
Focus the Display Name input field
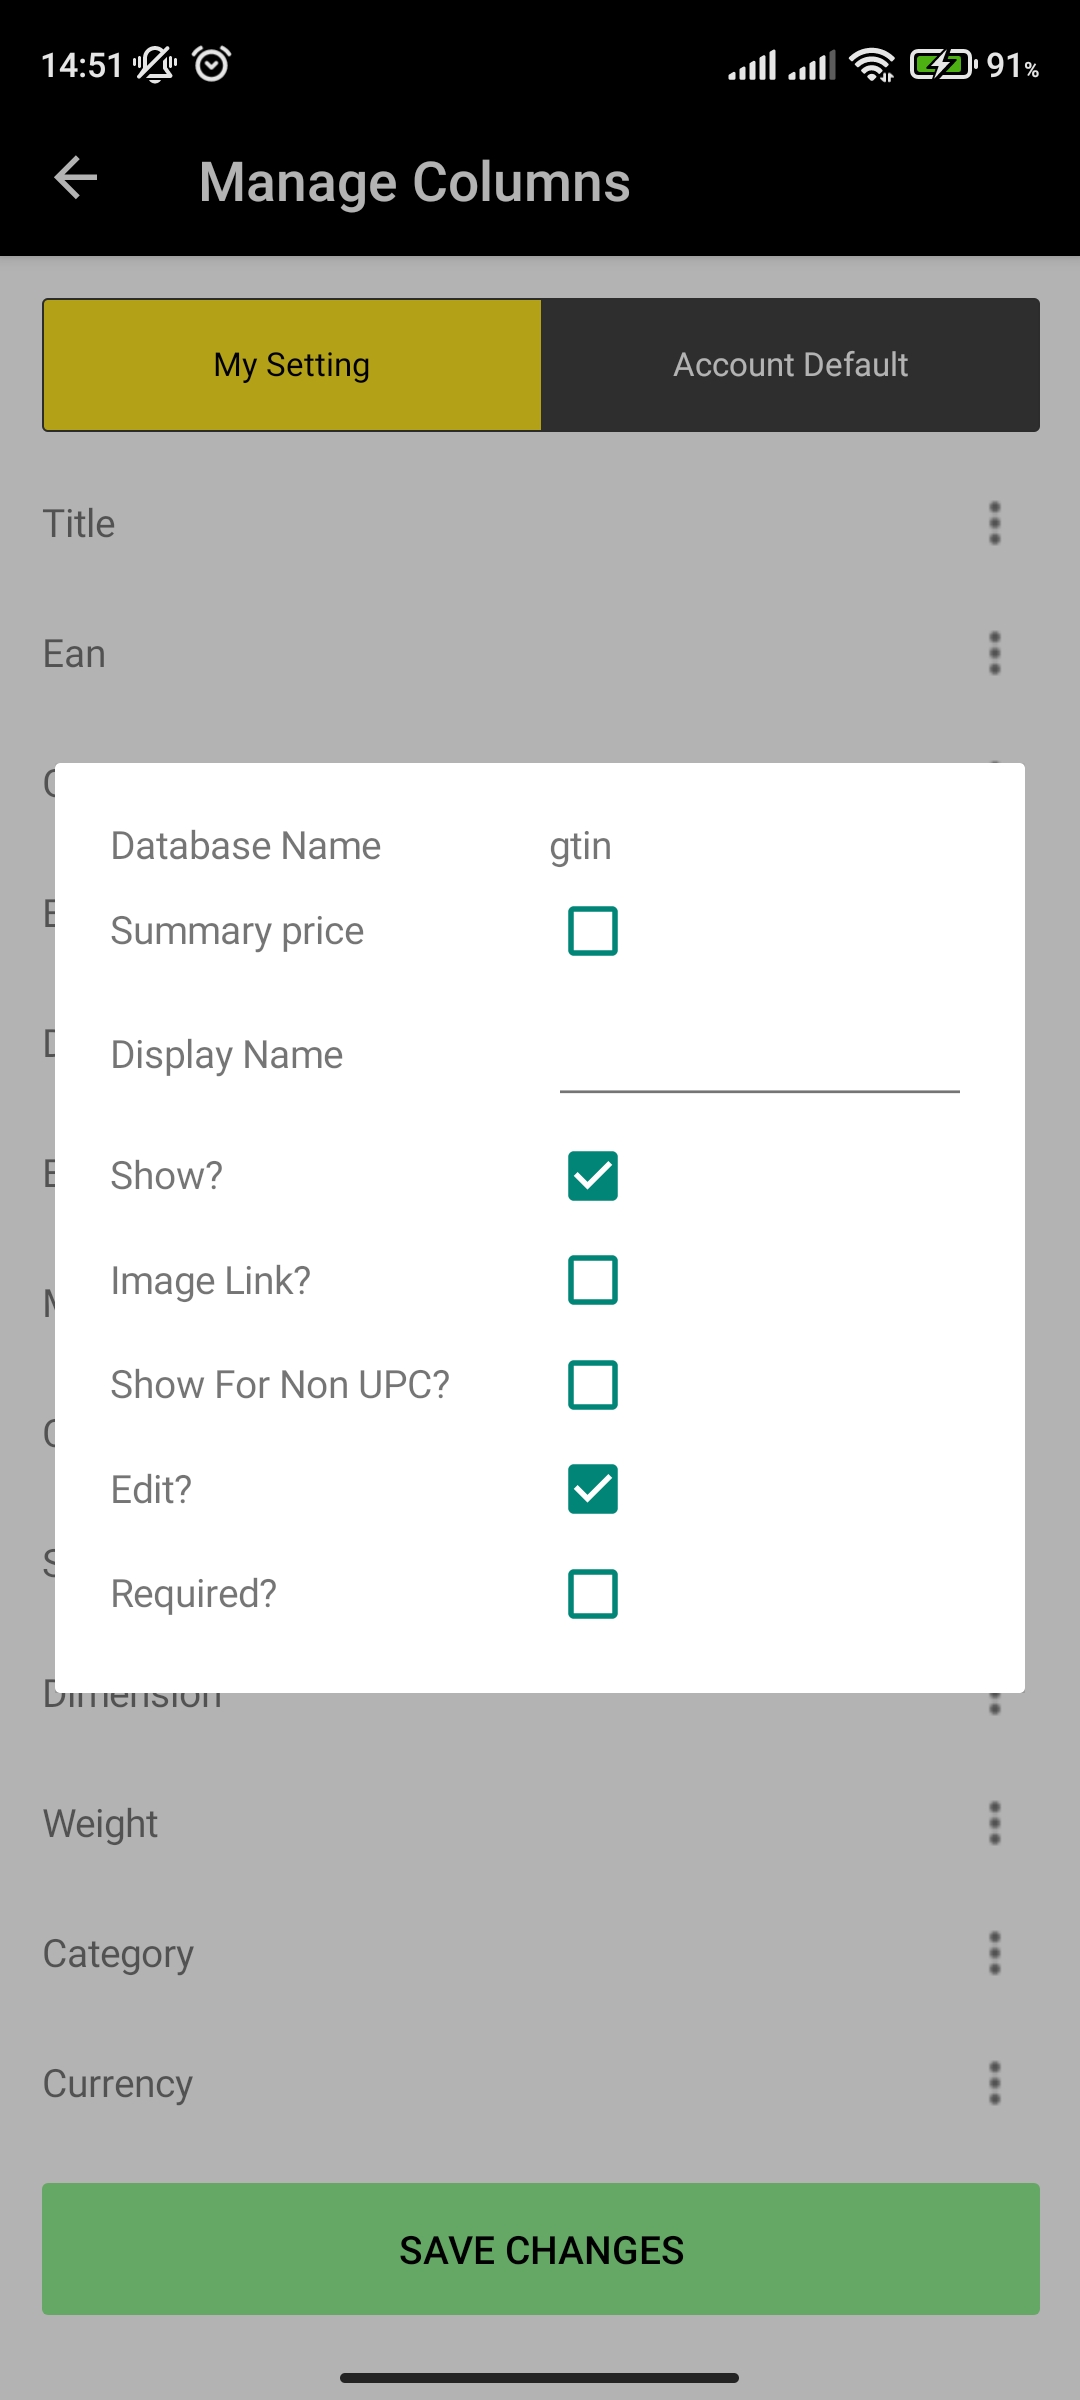click(x=760, y=1056)
